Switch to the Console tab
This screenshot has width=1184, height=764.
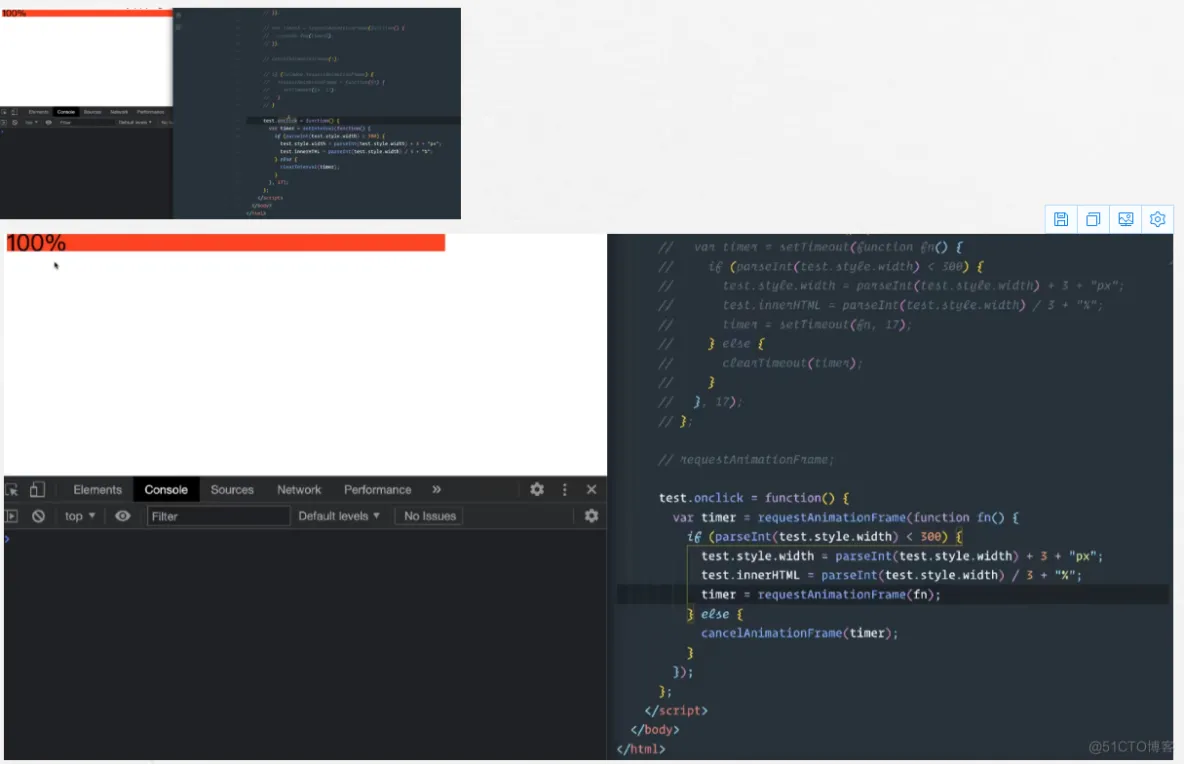(x=166, y=490)
